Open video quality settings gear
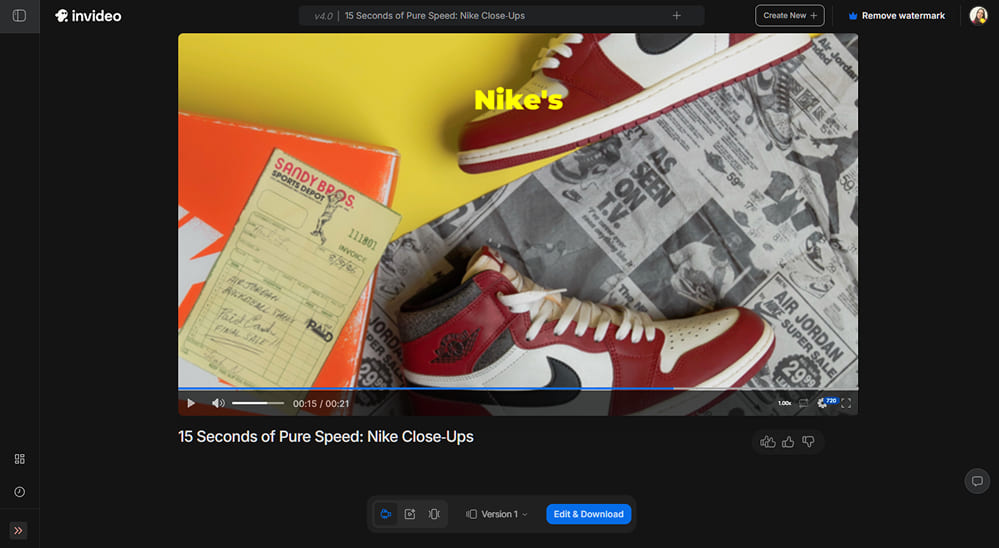The image size is (999, 548). pos(824,403)
